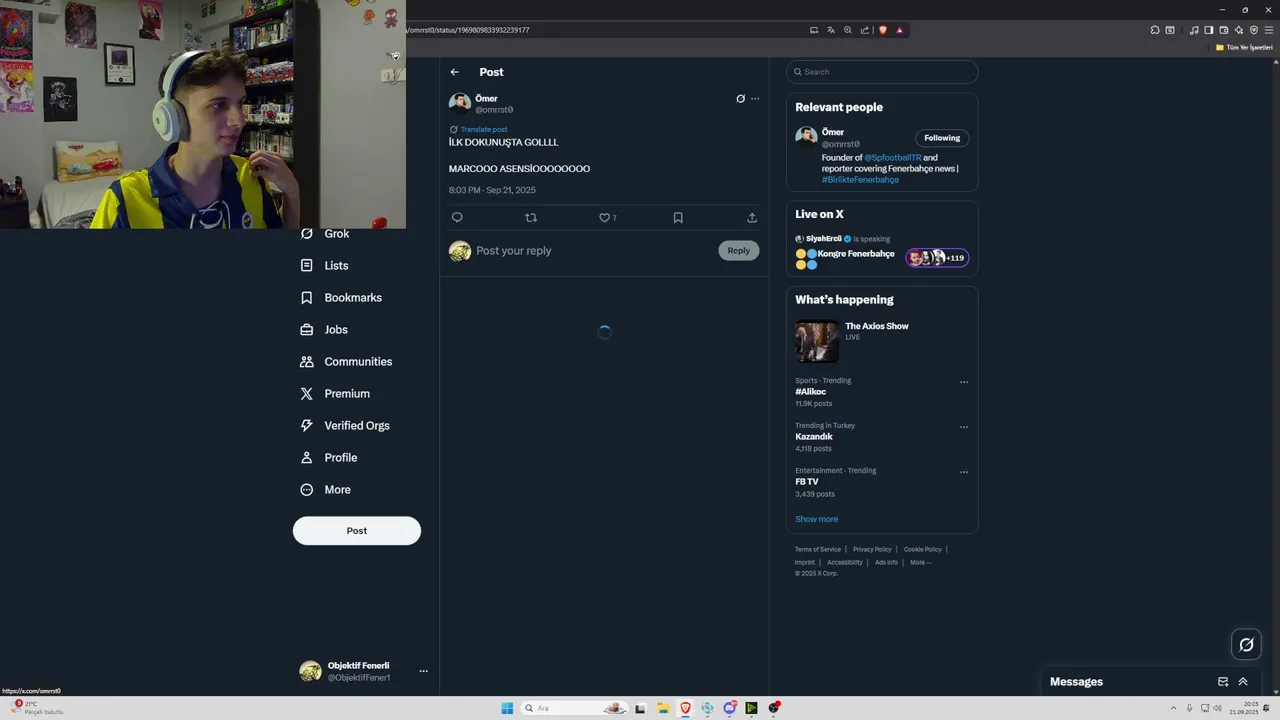The width and height of the screenshot is (1280, 720).
Task: Open the Kazandık trending topic
Action: pos(814,437)
